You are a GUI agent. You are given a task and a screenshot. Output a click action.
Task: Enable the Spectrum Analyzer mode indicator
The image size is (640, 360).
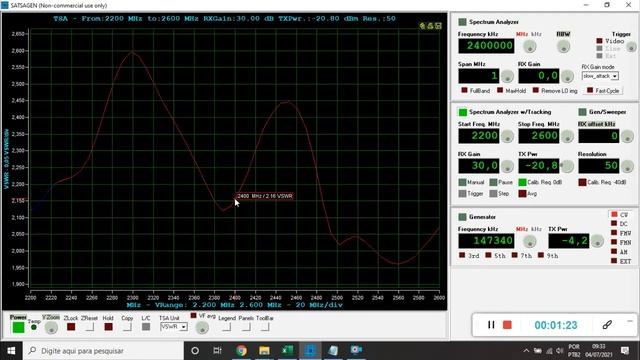tap(462, 22)
